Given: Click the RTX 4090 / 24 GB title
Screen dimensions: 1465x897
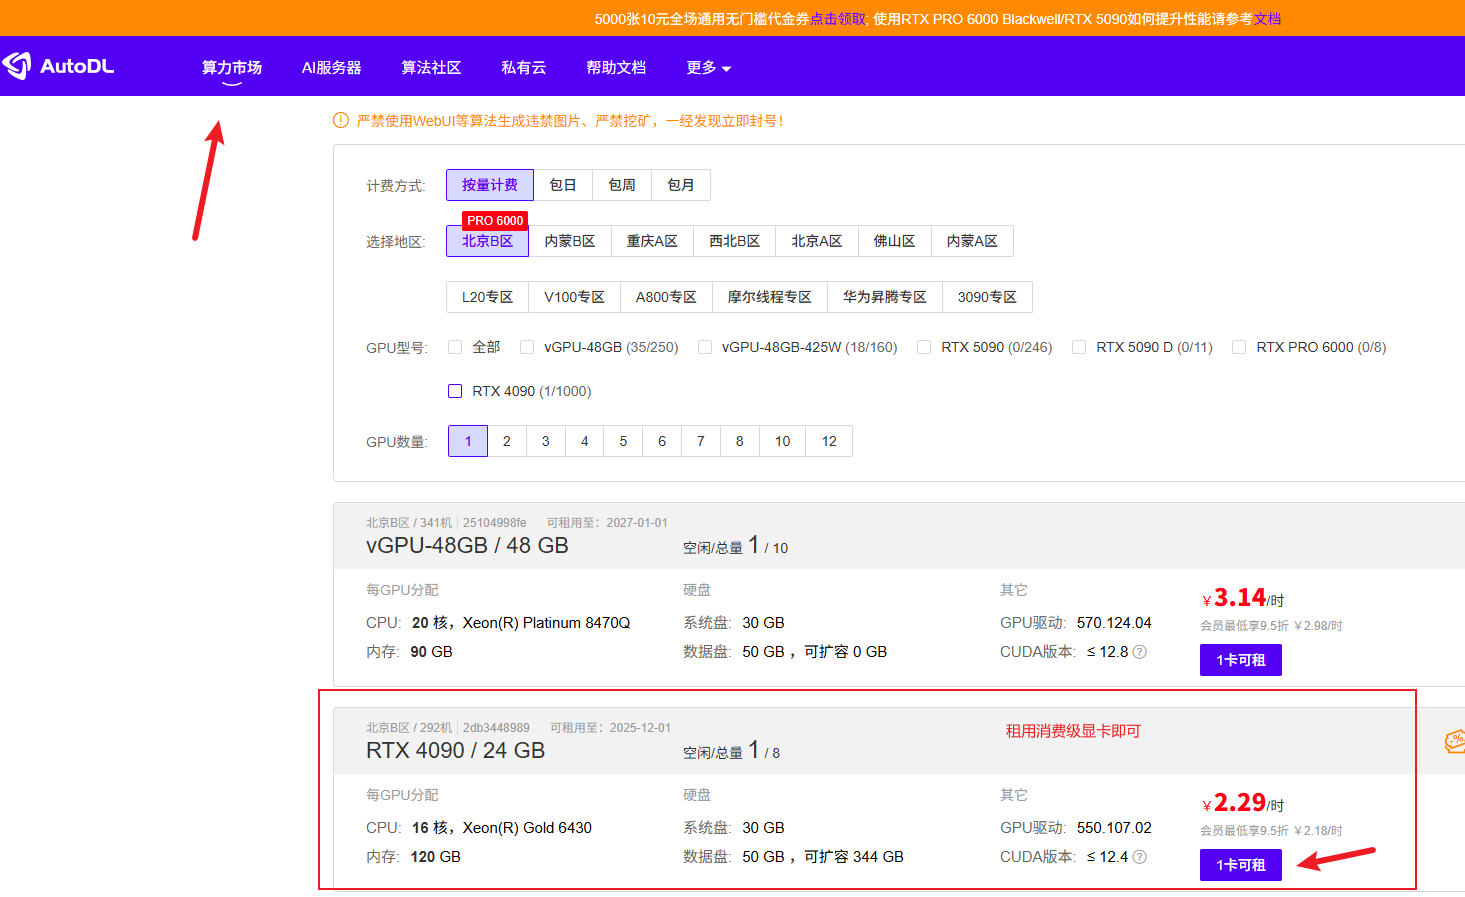Looking at the screenshot, I should 455,751.
